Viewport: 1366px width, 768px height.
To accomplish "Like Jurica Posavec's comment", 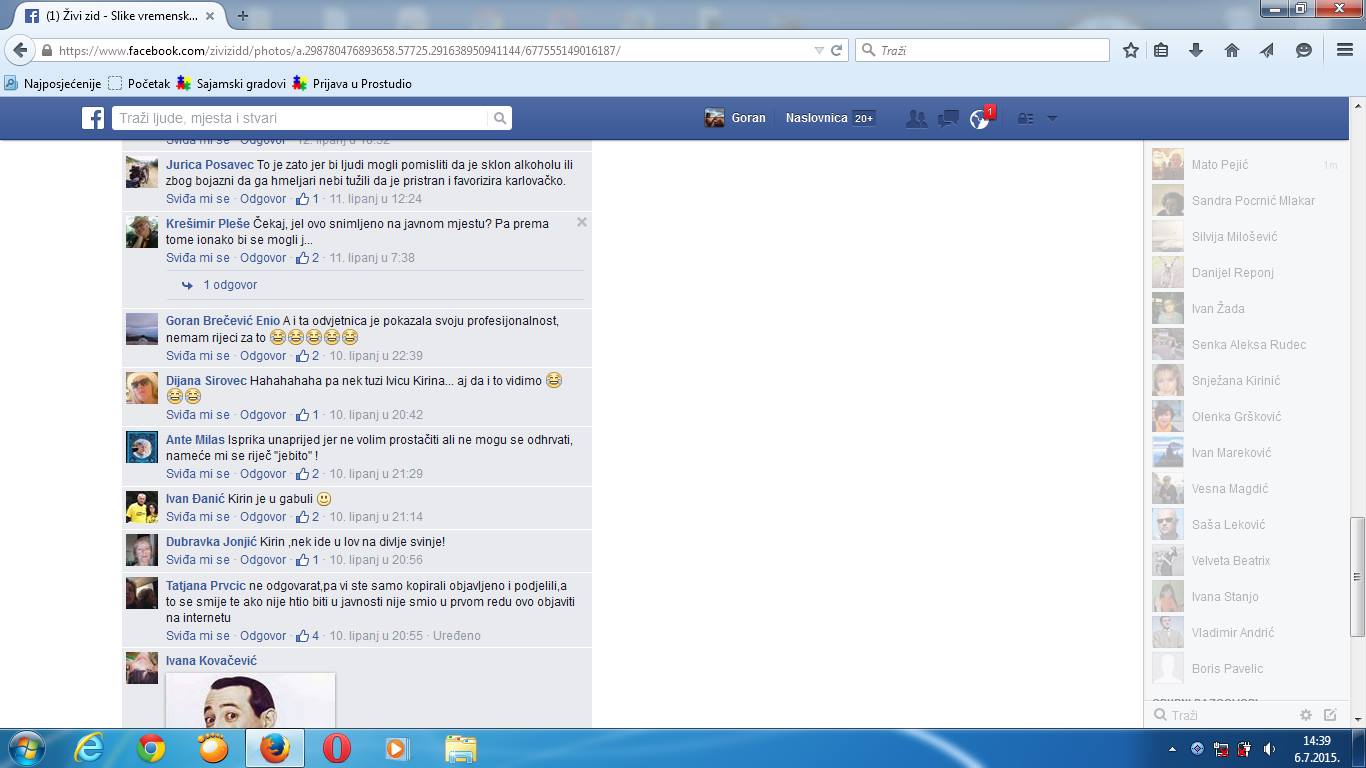I will [x=198, y=199].
